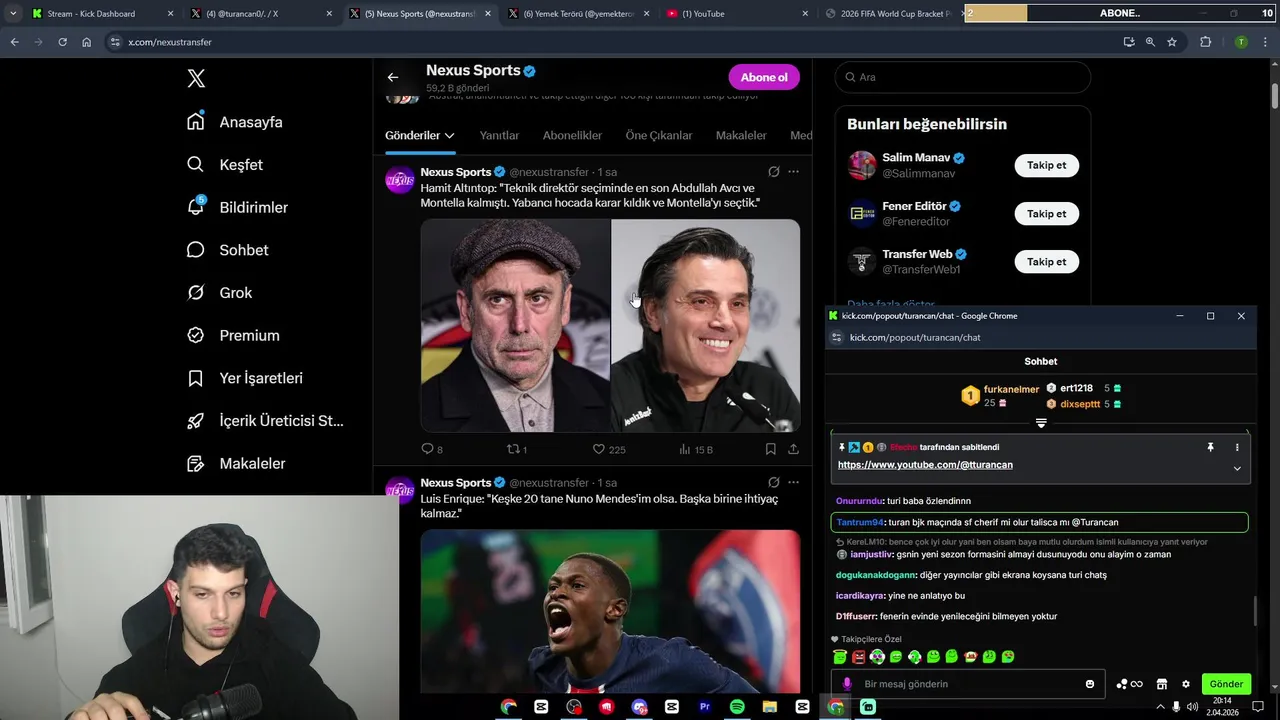
Task: Open Kick chat settings gear
Action: click(x=1186, y=684)
